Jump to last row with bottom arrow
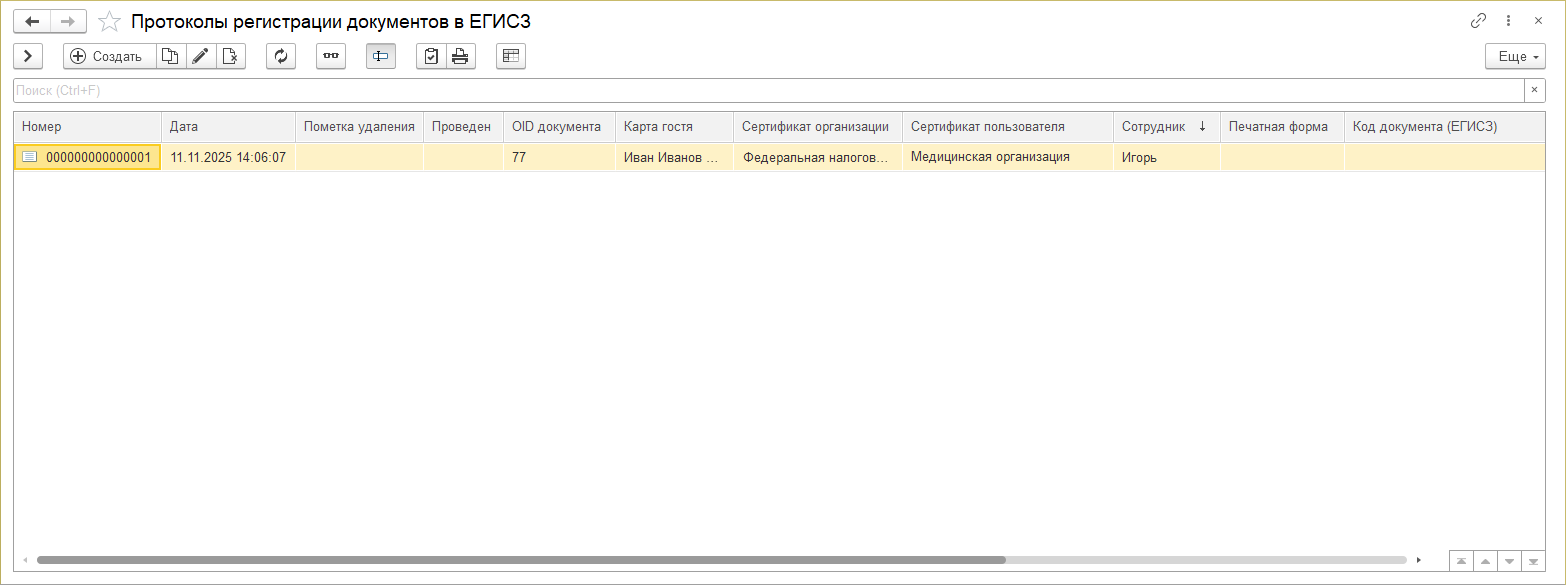 1533,561
